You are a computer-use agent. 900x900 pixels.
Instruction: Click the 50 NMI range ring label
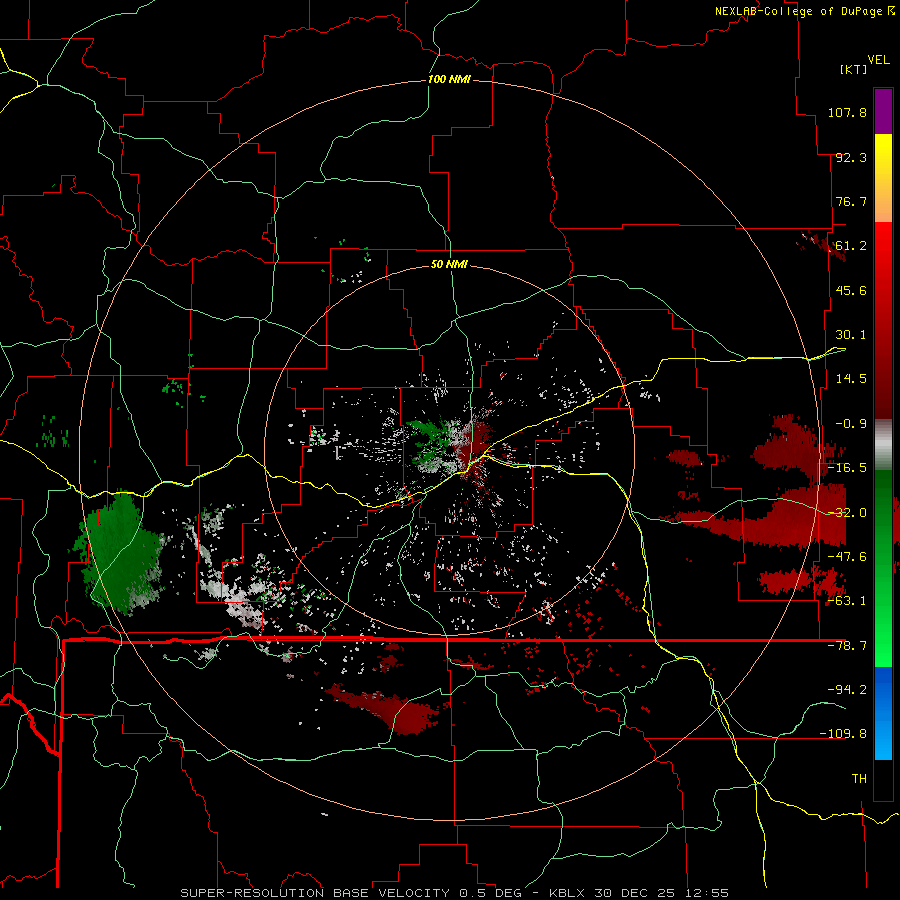coord(449,264)
